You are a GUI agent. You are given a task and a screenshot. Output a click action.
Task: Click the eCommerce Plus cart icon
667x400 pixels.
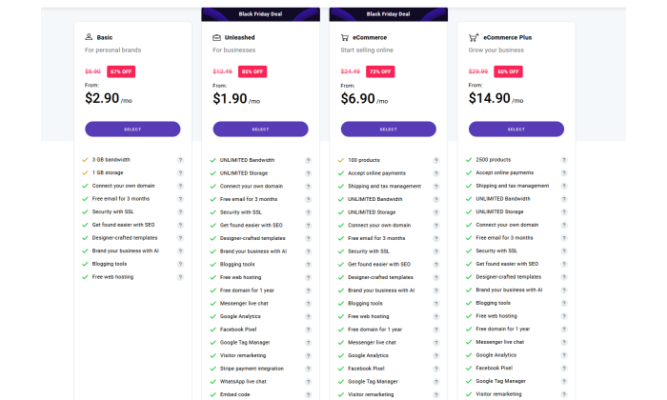tap(473, 37)
